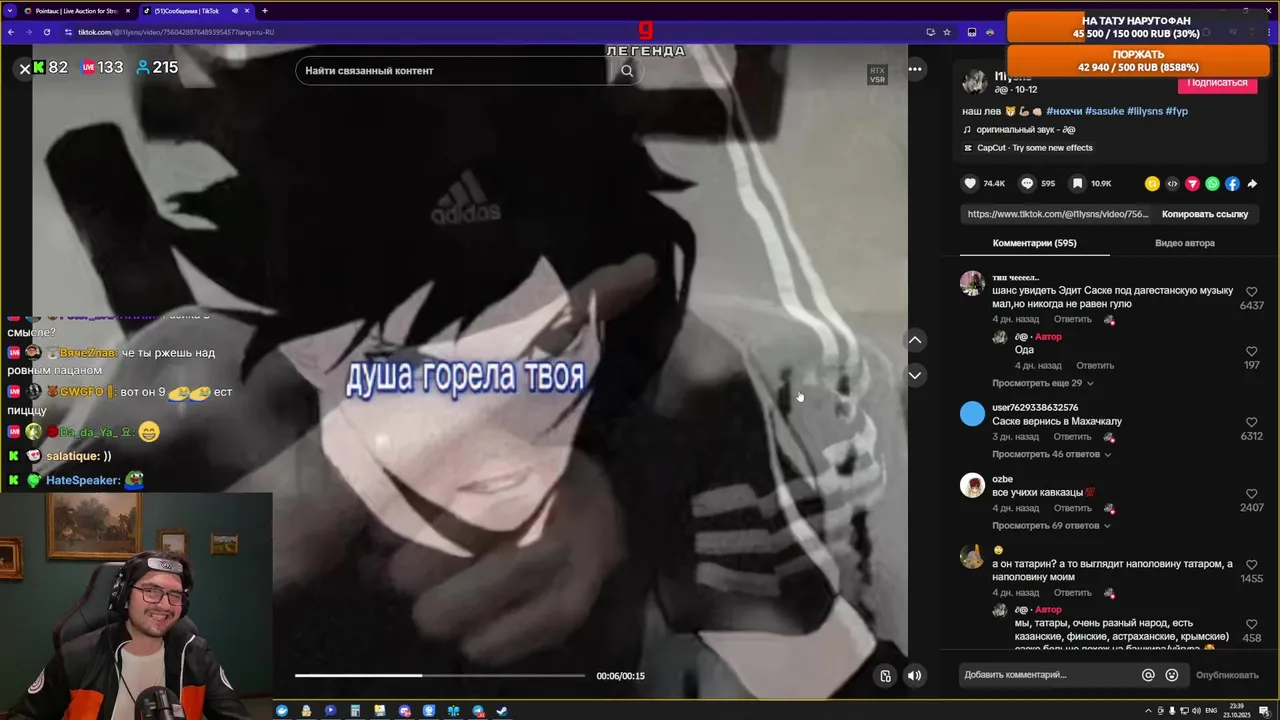Viewport: 1280px width, 720px height.
Task: Seek along the video progress bar
Action: tap(440, 676)
